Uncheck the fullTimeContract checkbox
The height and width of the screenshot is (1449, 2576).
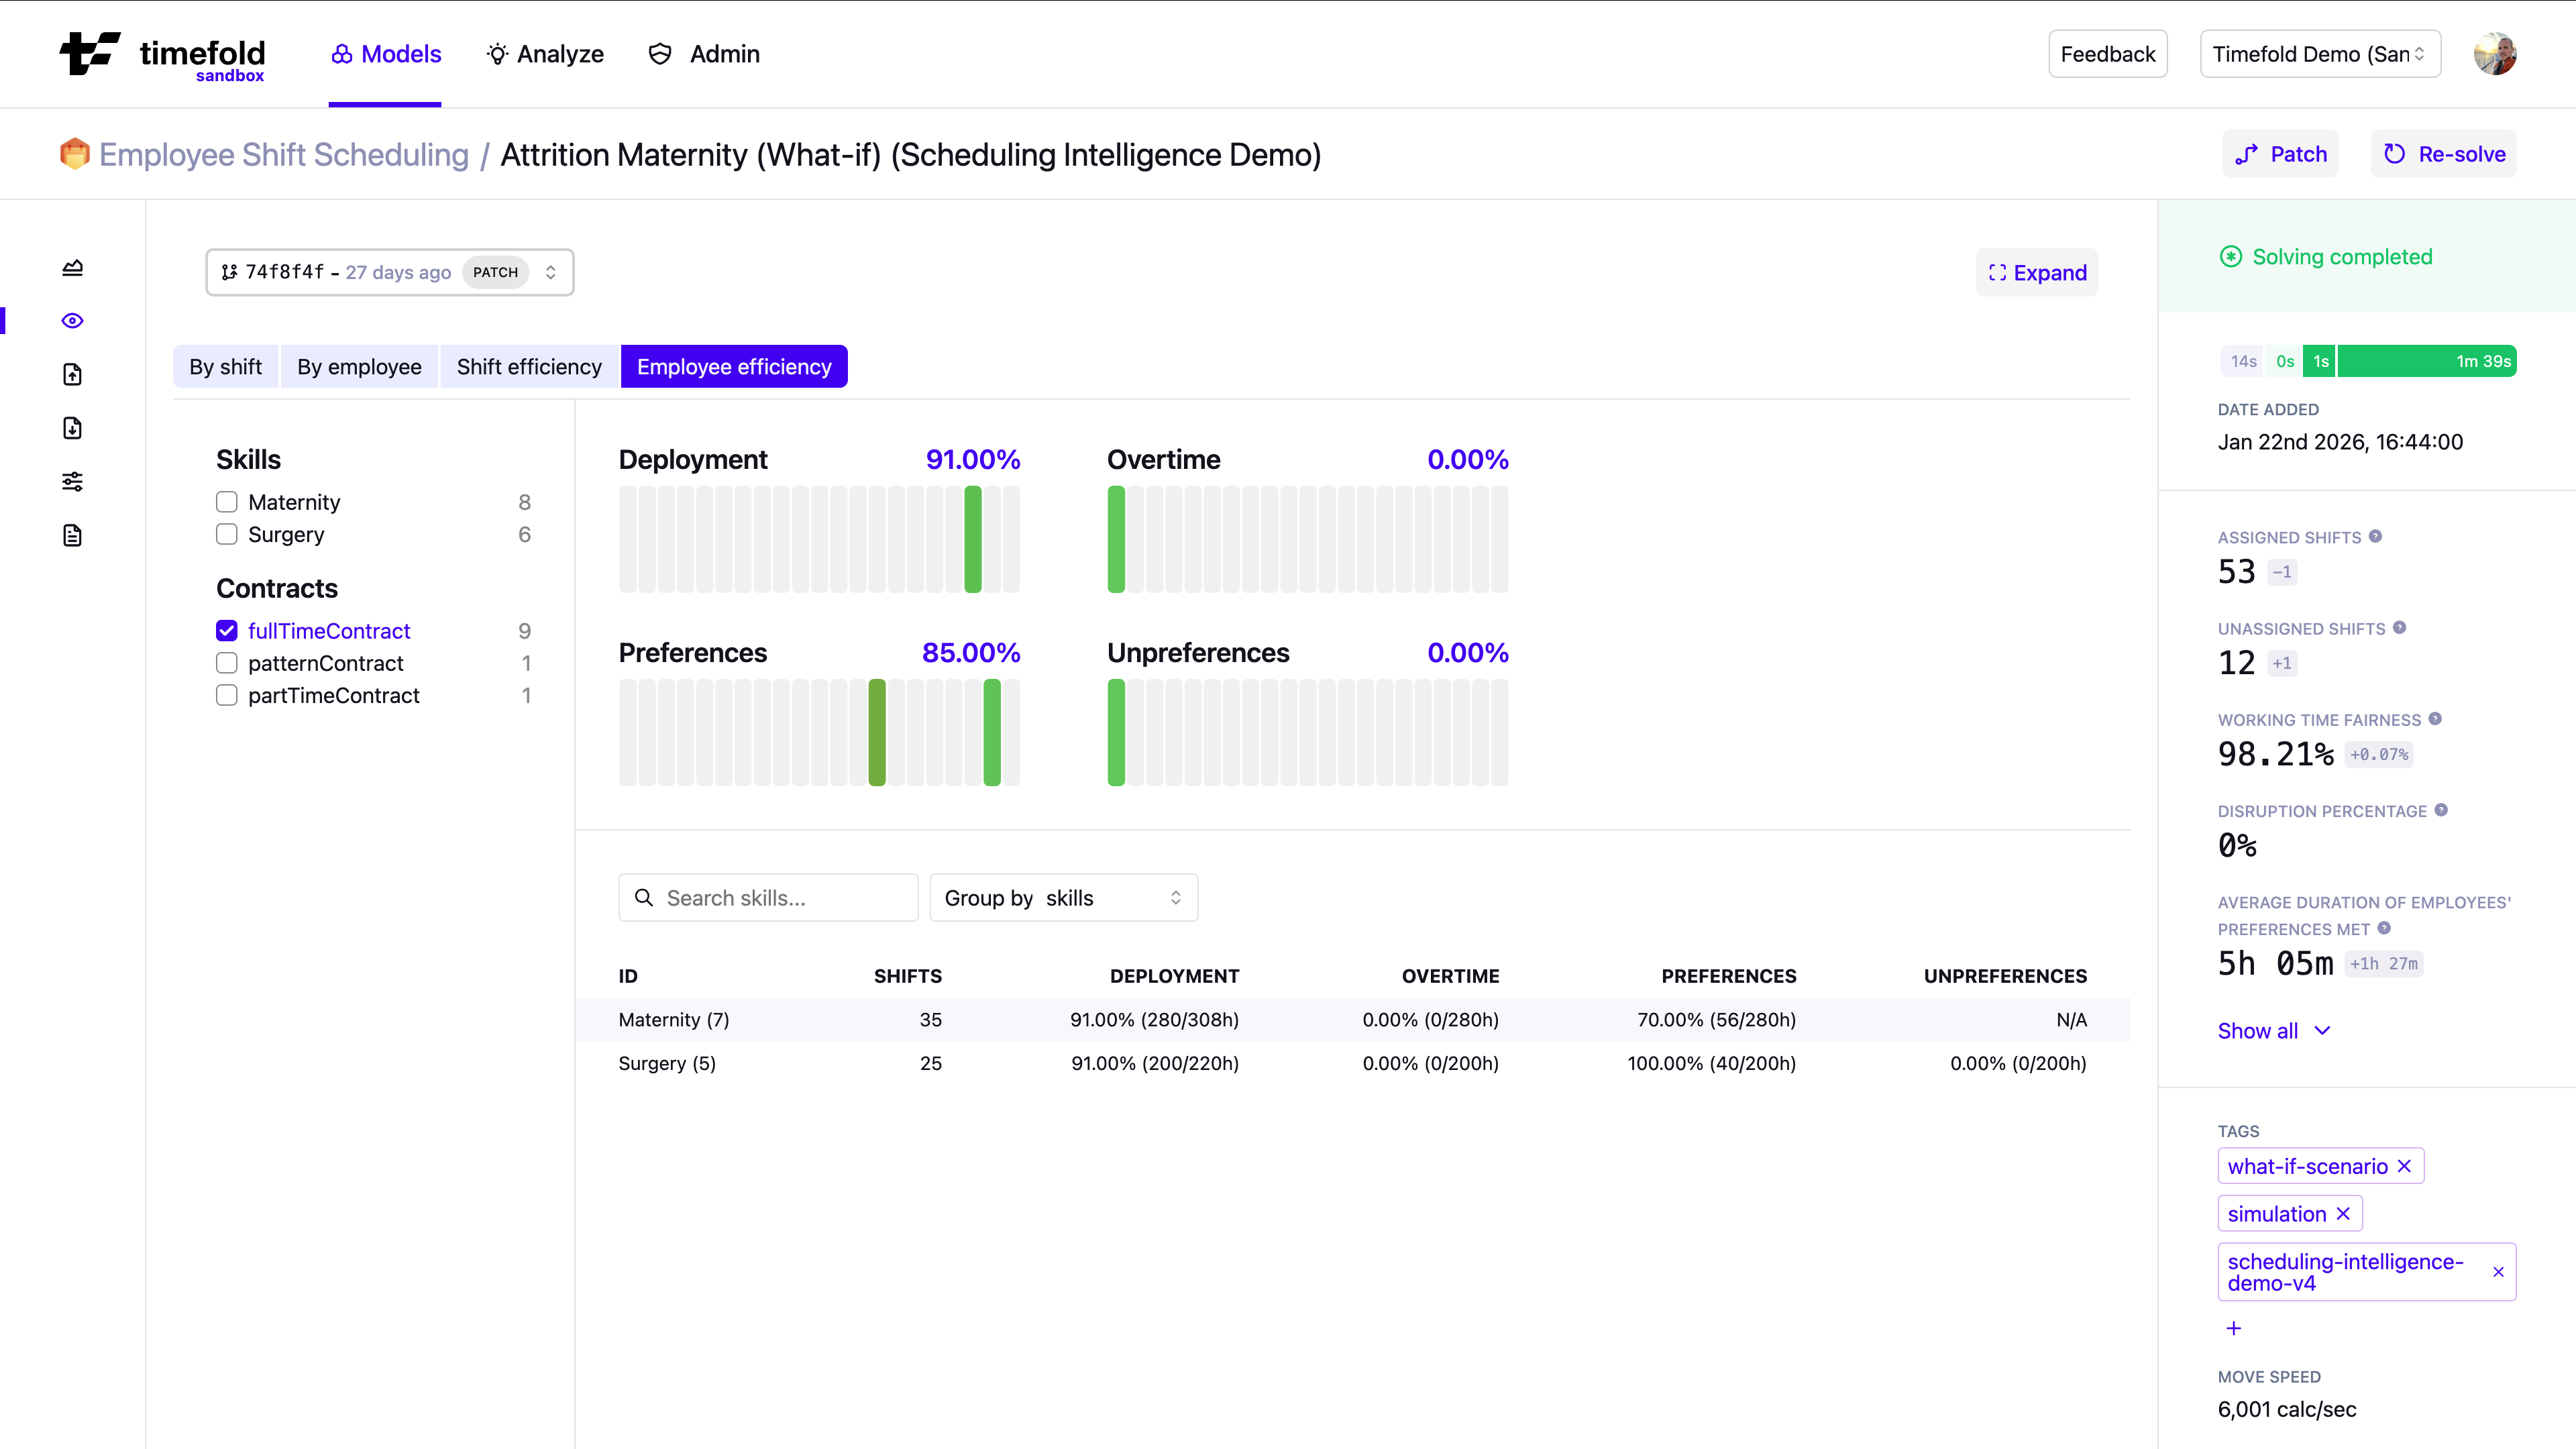(227, 631)
